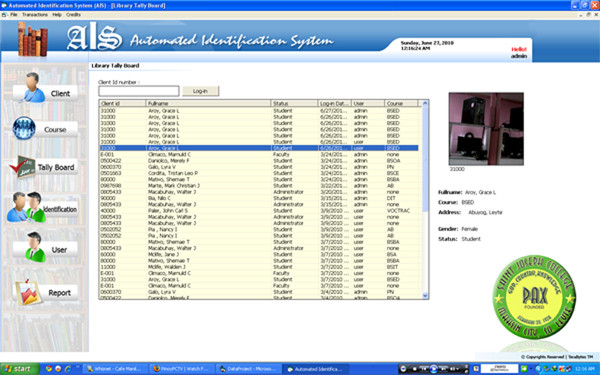Click the small application icon beside File menu
600x375 pixels.
[4, 15]
